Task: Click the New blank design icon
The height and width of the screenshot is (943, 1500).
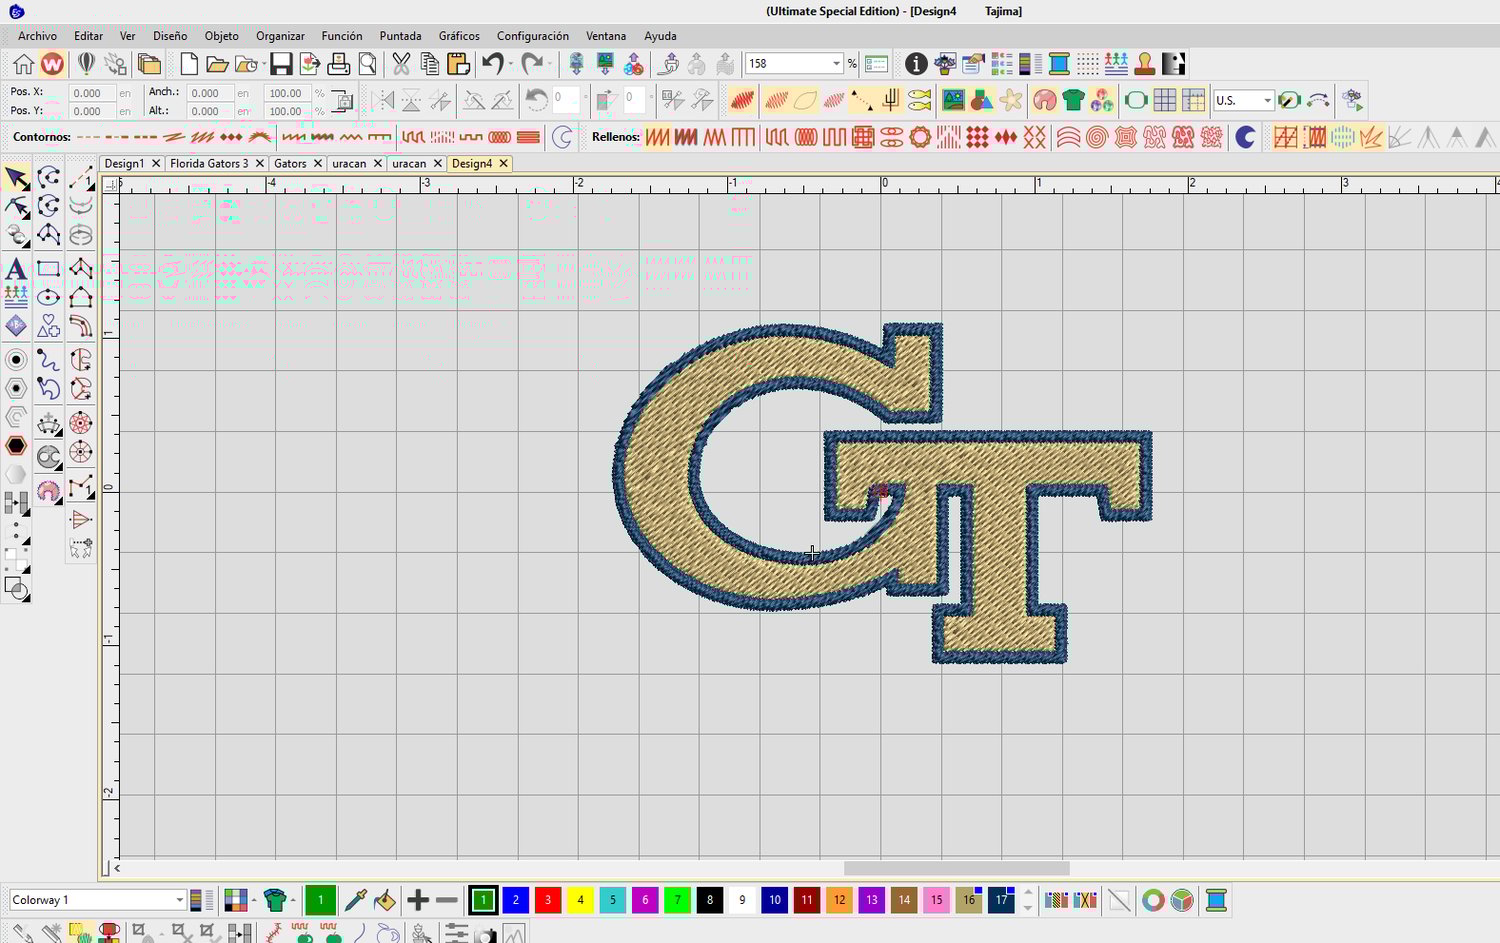Action: click(189, 64)
